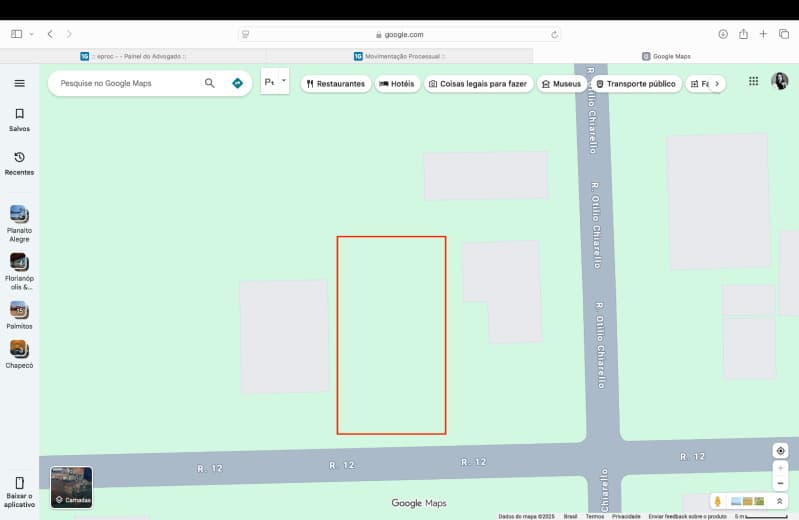Screen dimensions: 799x520
Task: Open Recentes history panel
Action: [19, 164]
